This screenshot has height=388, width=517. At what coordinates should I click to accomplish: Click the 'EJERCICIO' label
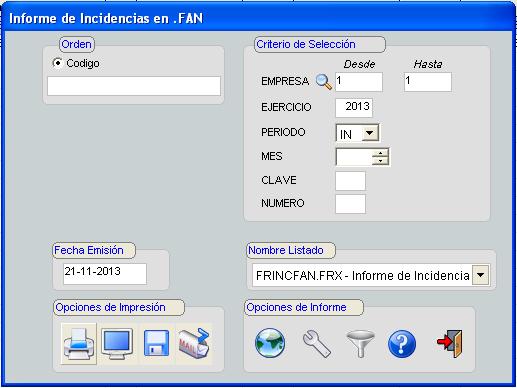click(286, 107)
